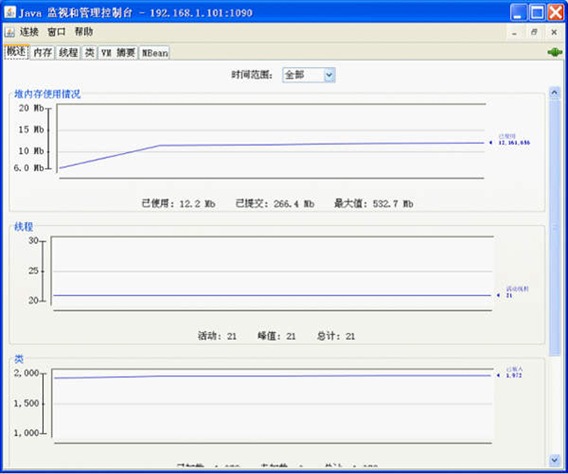Close the main Java console window
Viewport: 568px width, 474px height.
click(x=556, y=12)
